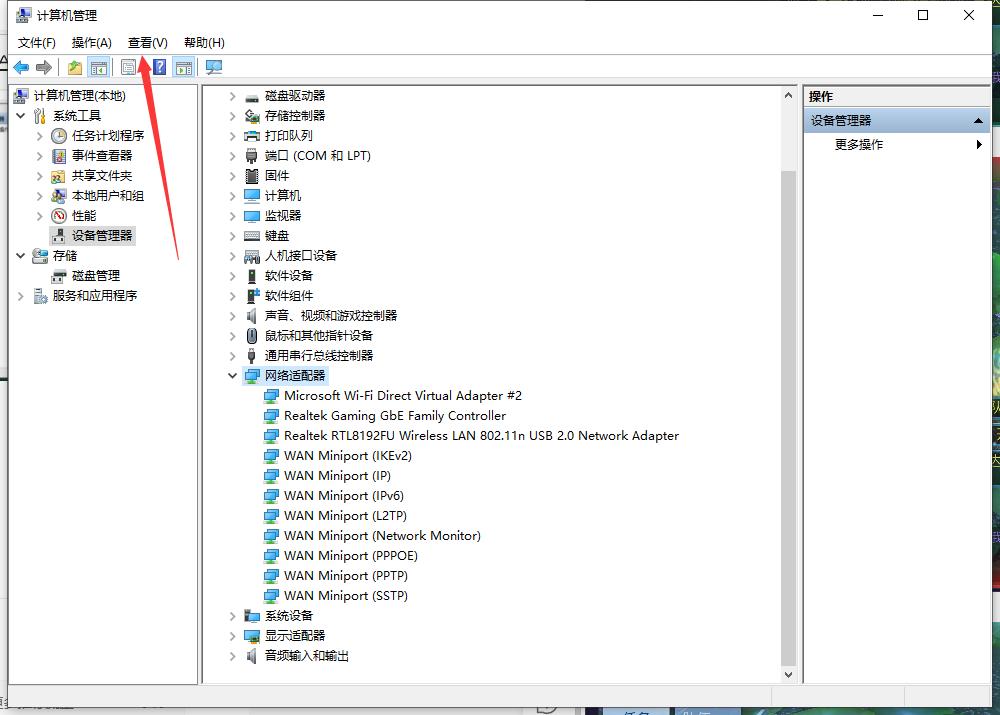Expand the 监视器 category
The width and height of the screenshot is (1000, 715).
(232, 216)
